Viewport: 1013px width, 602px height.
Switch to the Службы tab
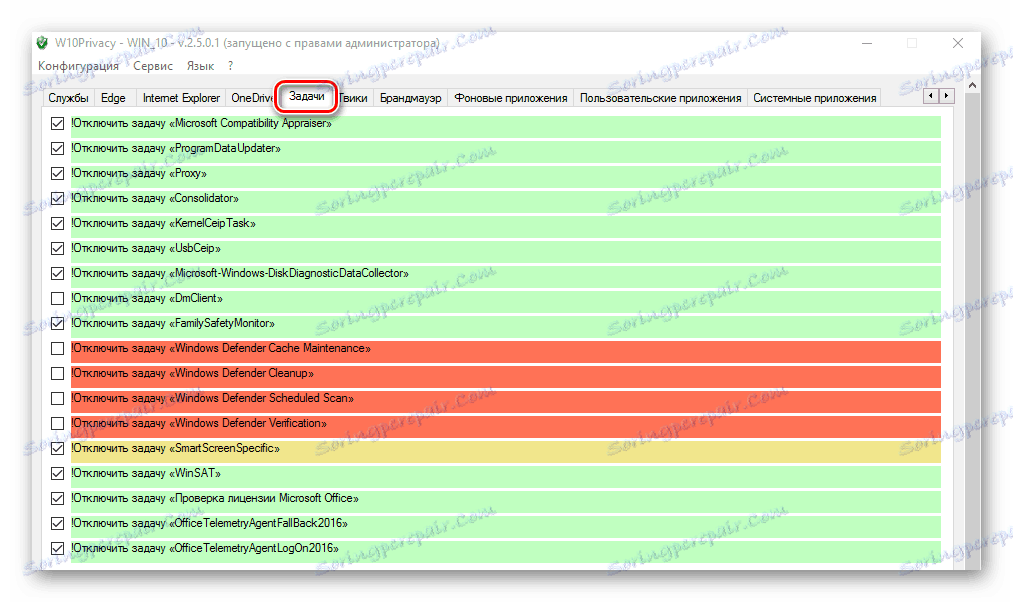point(67,98)
